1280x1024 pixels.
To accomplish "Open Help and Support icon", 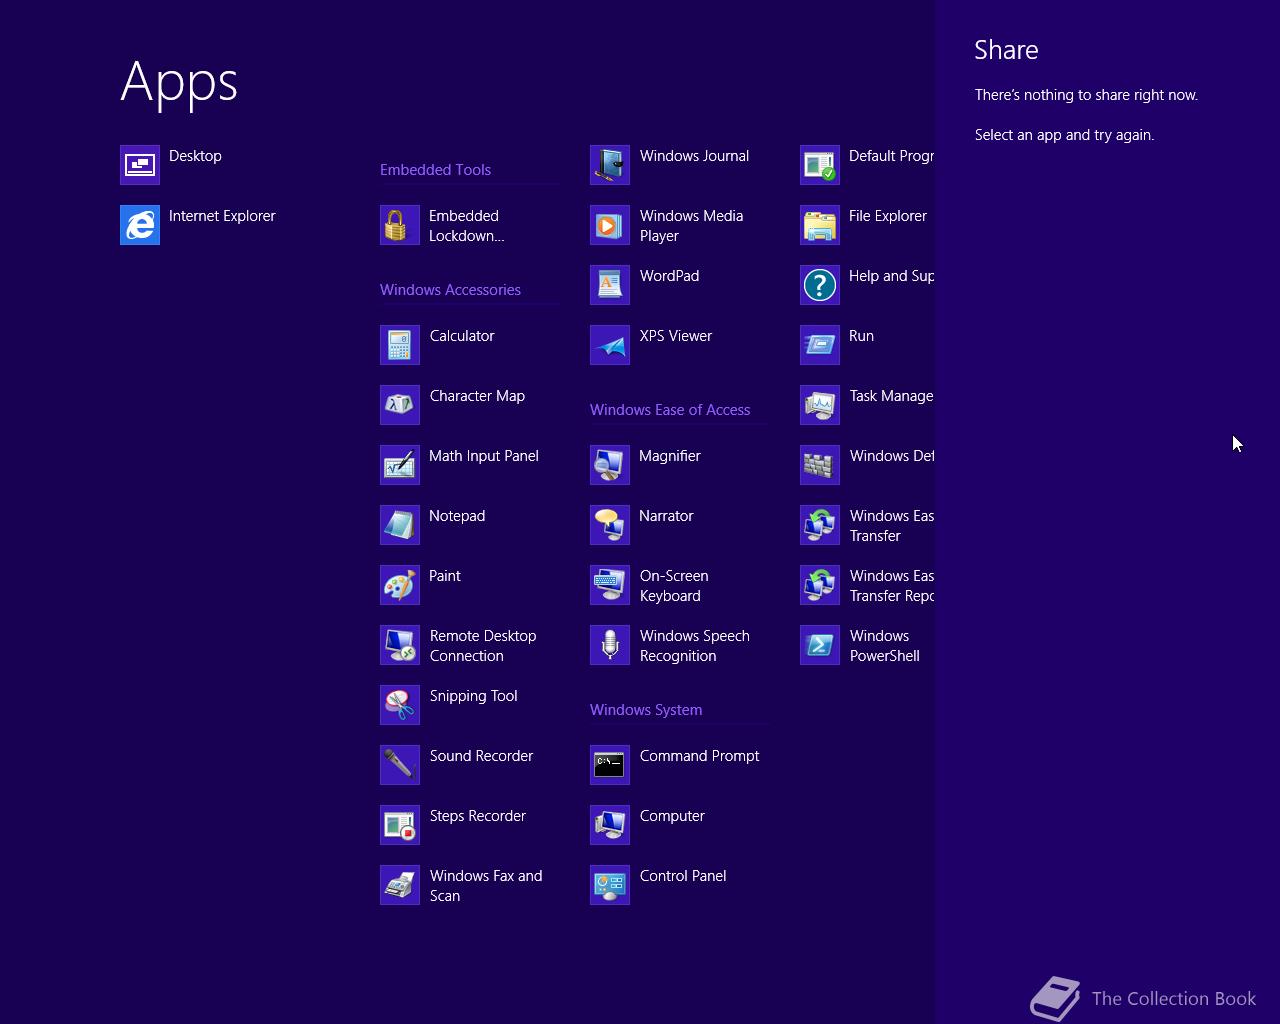I will pos(820,285).
